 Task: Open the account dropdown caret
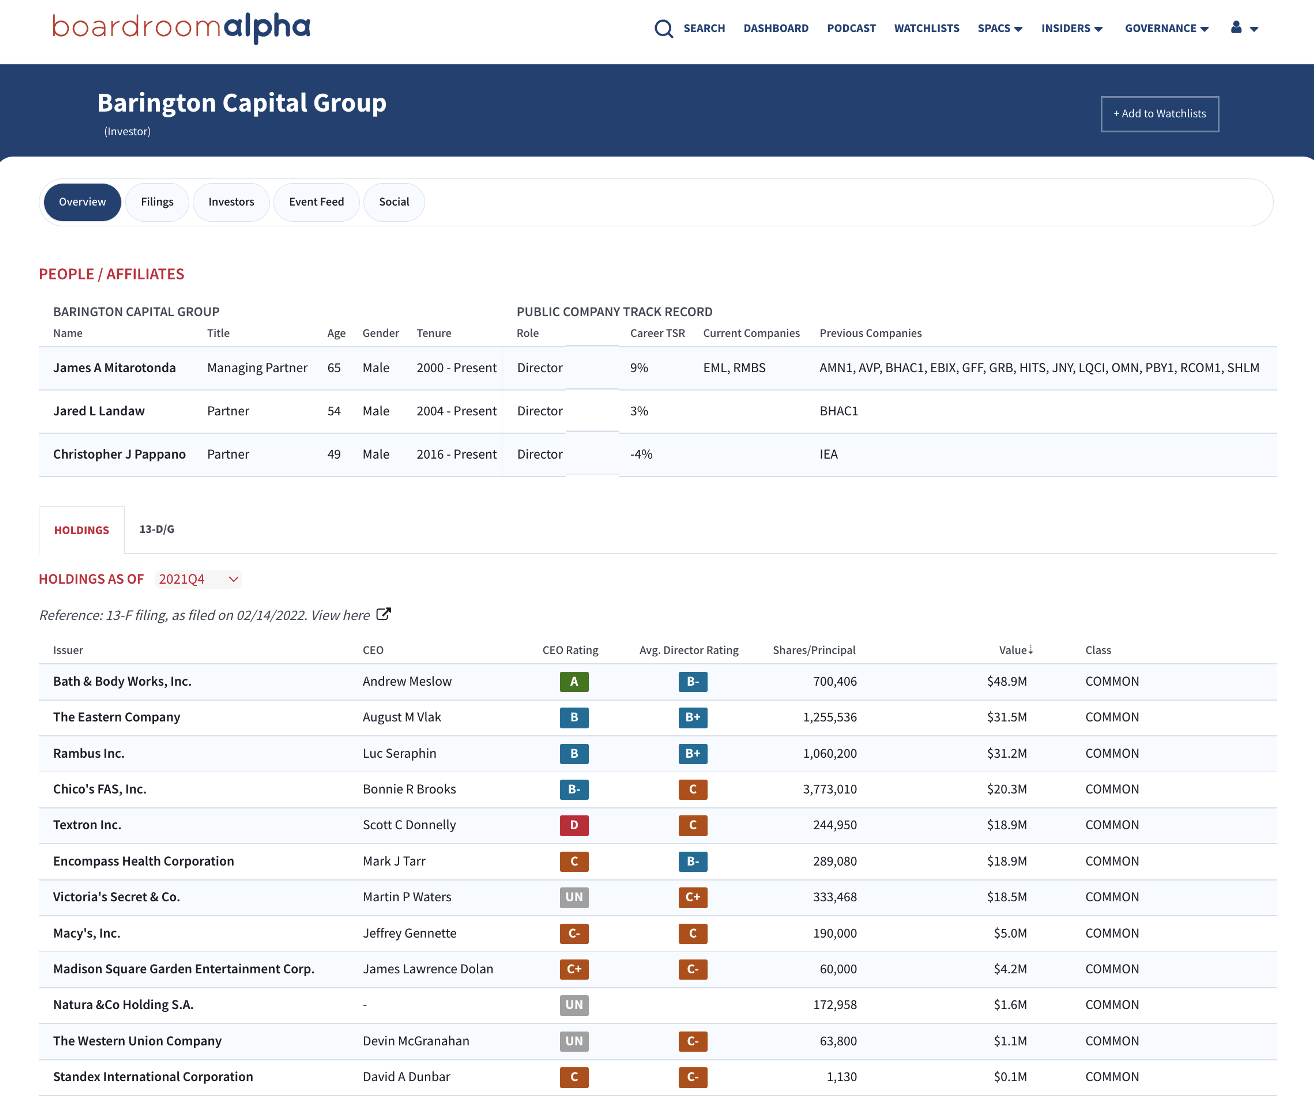pos(1254,29)
